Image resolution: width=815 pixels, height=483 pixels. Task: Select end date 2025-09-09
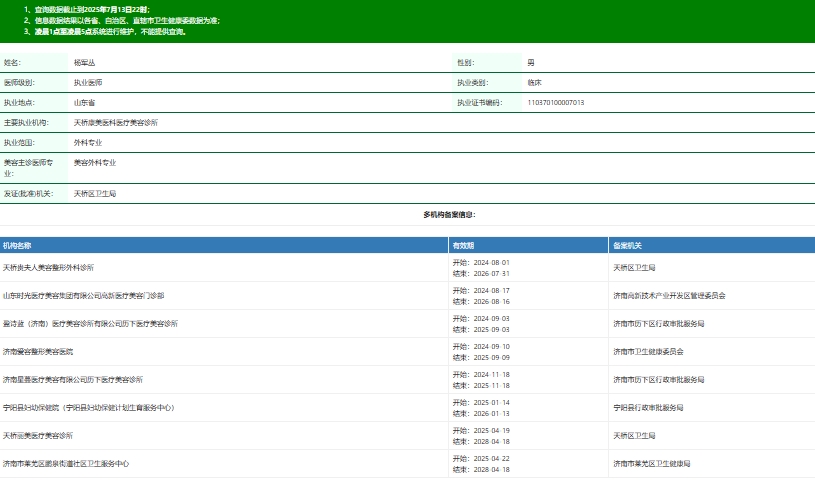coord(491,358)
